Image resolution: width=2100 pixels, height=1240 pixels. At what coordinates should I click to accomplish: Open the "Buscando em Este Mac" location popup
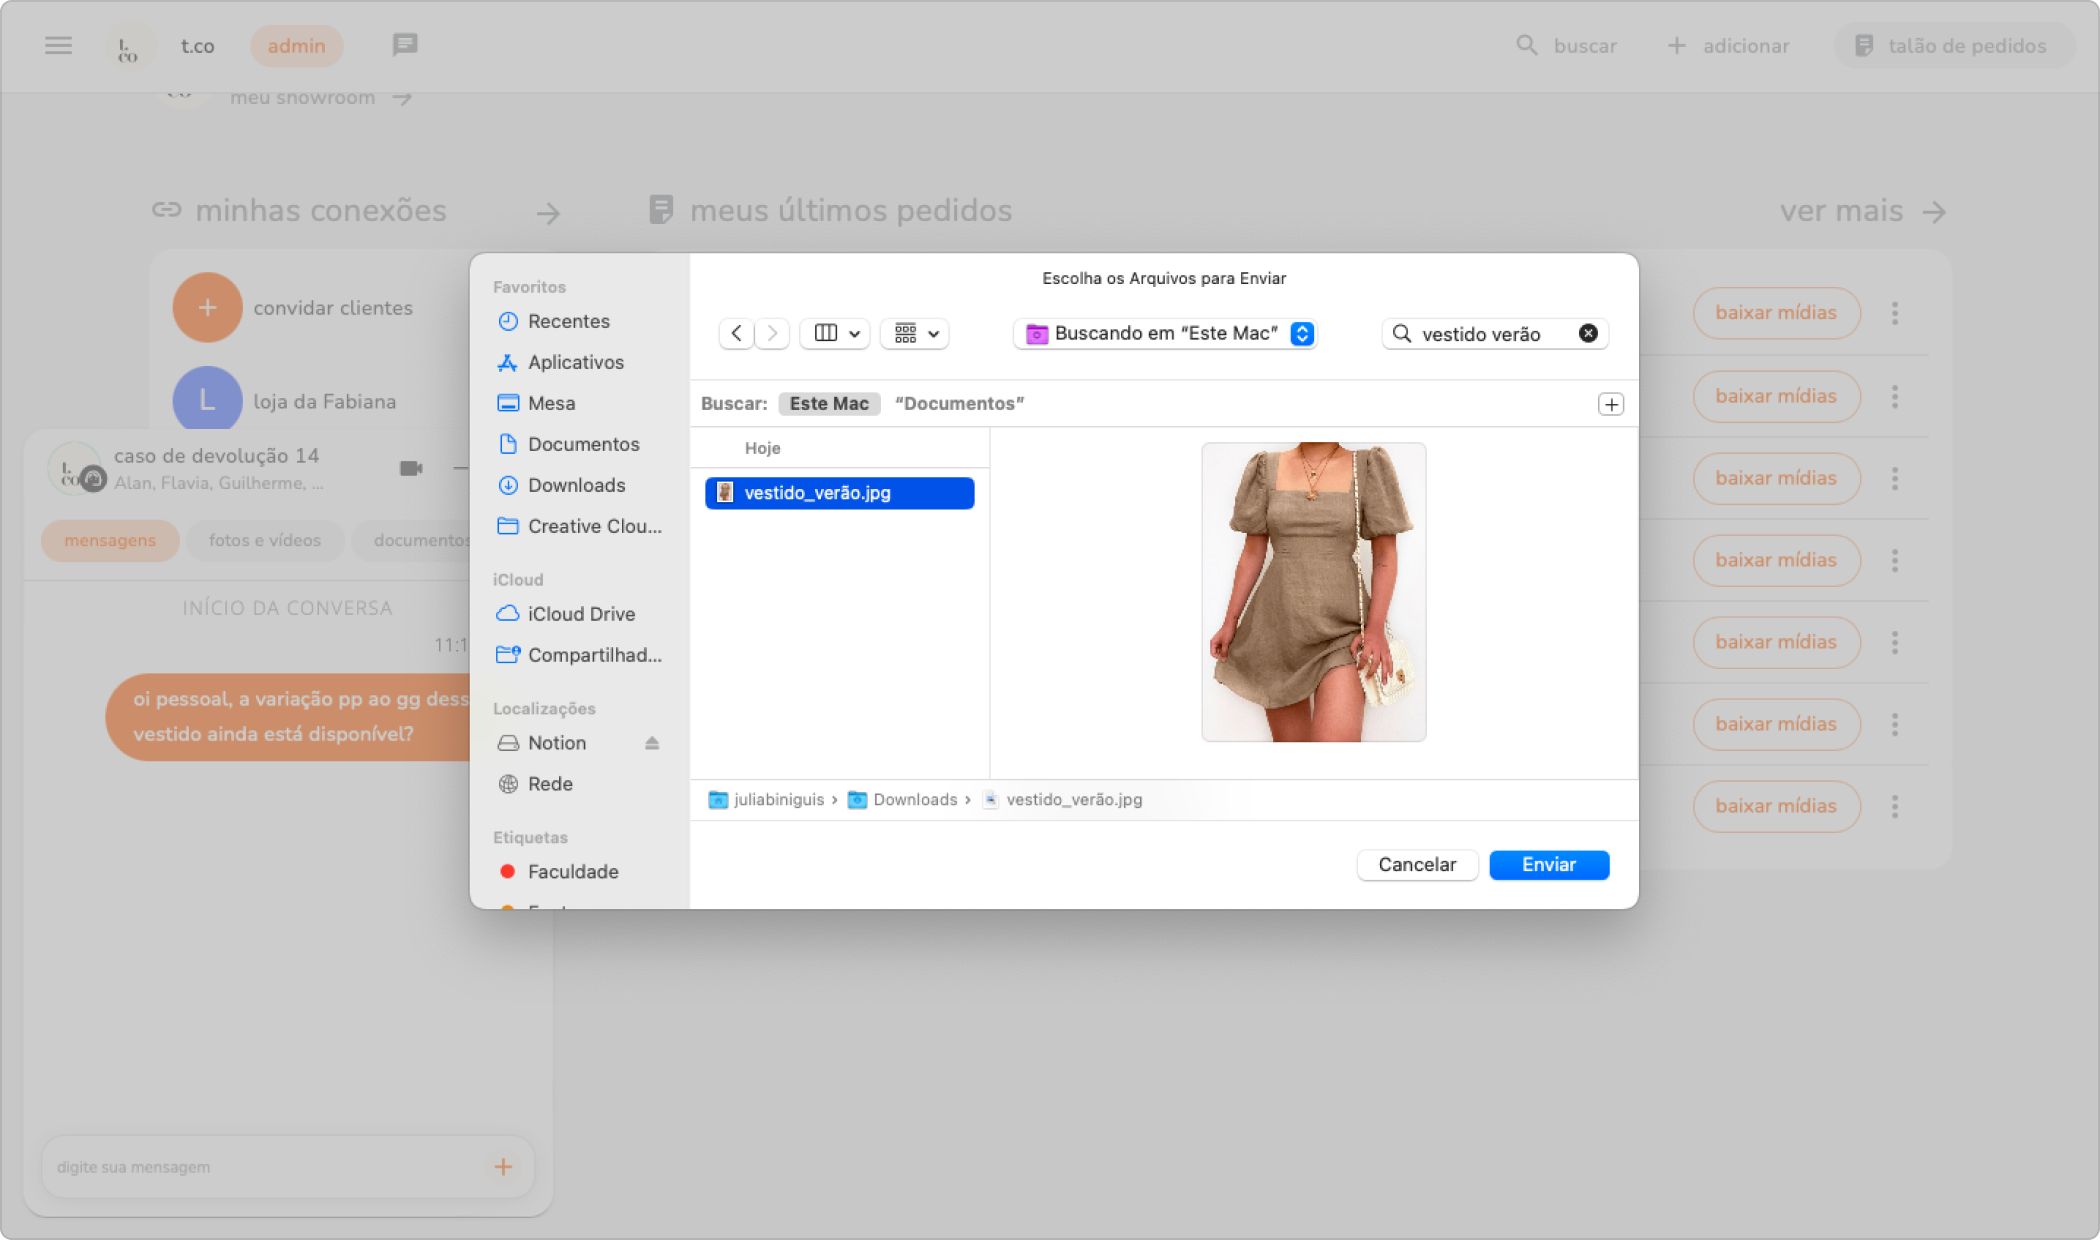1165,334
